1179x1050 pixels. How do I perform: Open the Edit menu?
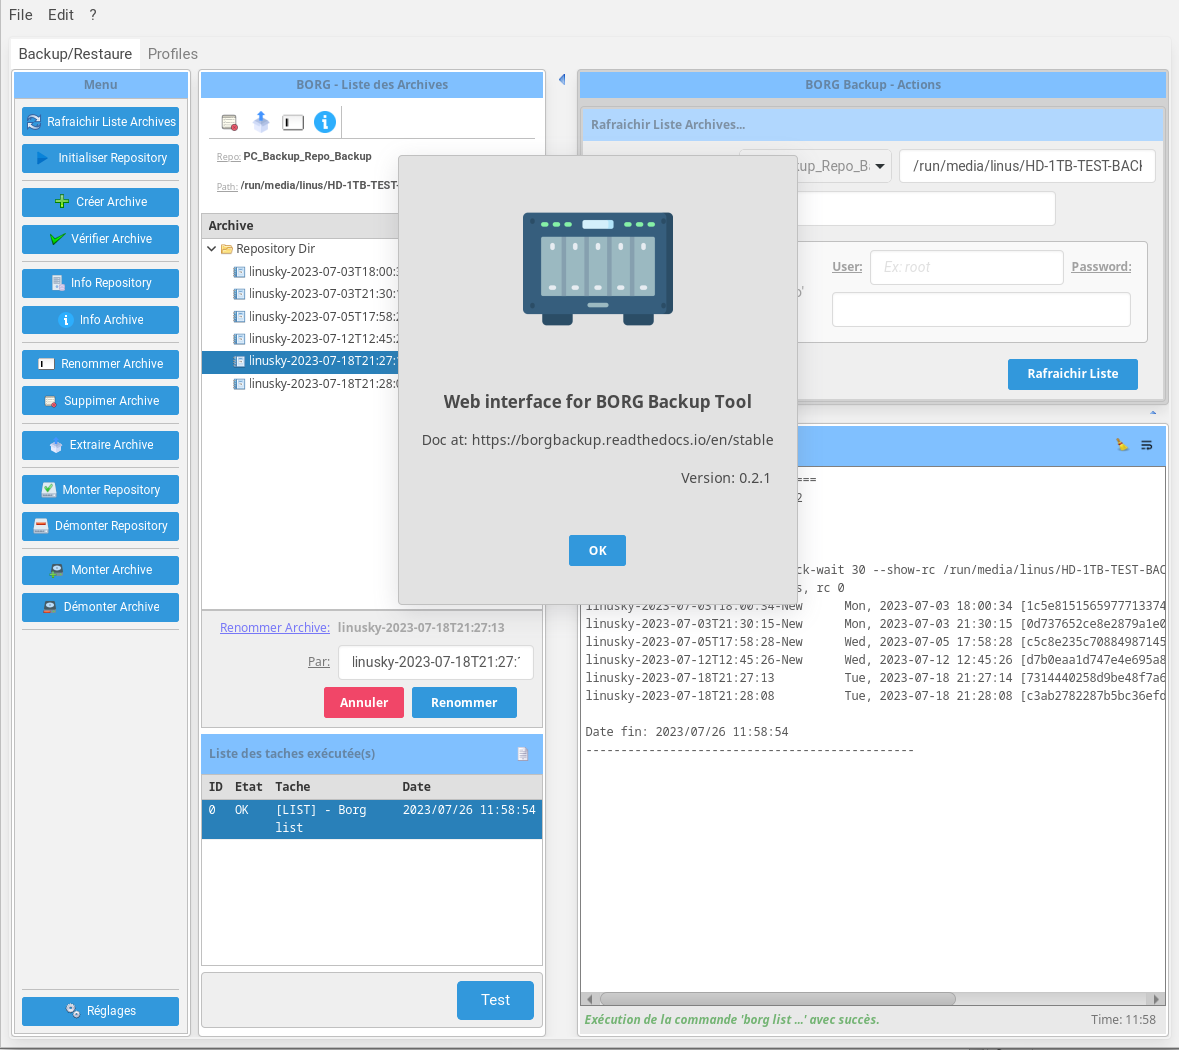[x=61, y=15]
